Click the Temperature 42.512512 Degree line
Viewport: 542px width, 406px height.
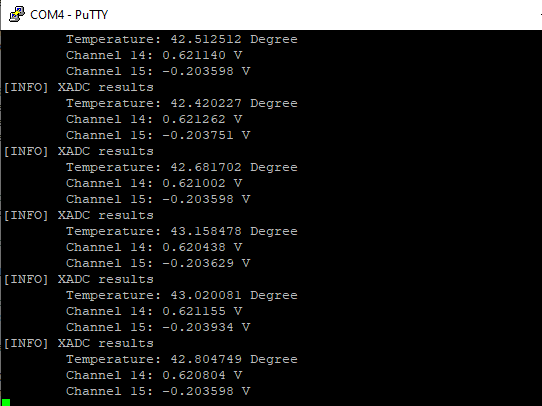[182, 39]
